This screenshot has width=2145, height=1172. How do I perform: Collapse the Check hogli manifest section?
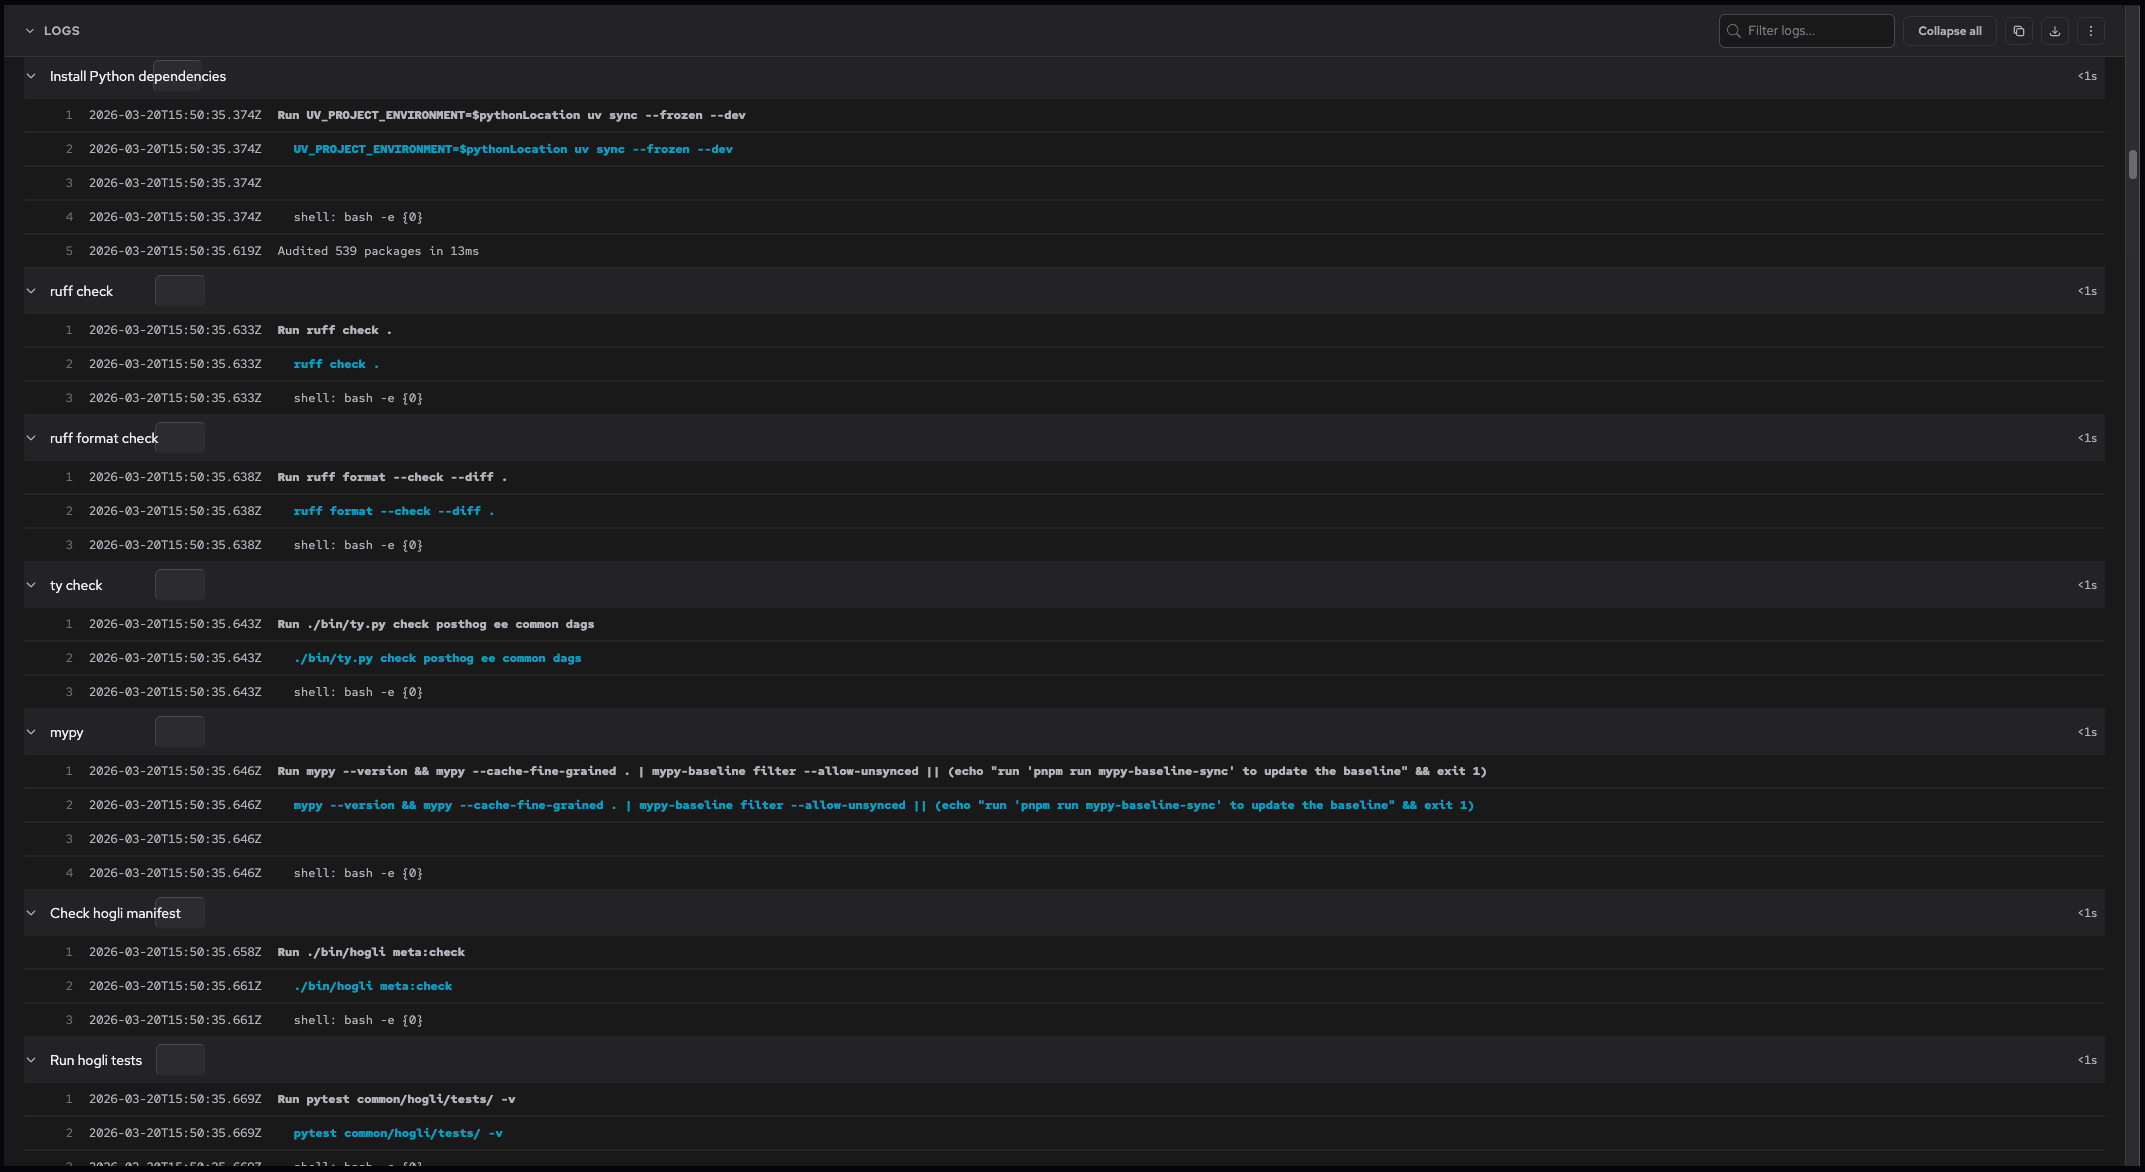point(30,912)
